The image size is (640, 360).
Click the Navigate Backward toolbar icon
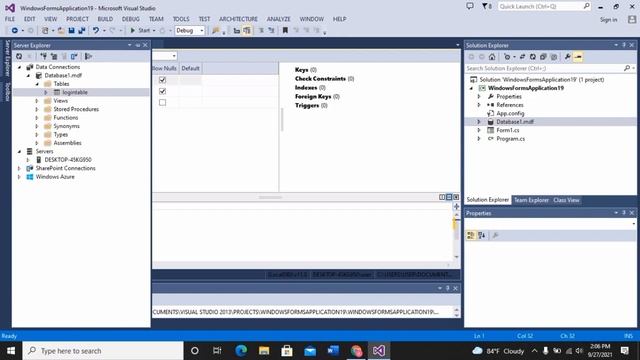(14, 31)
